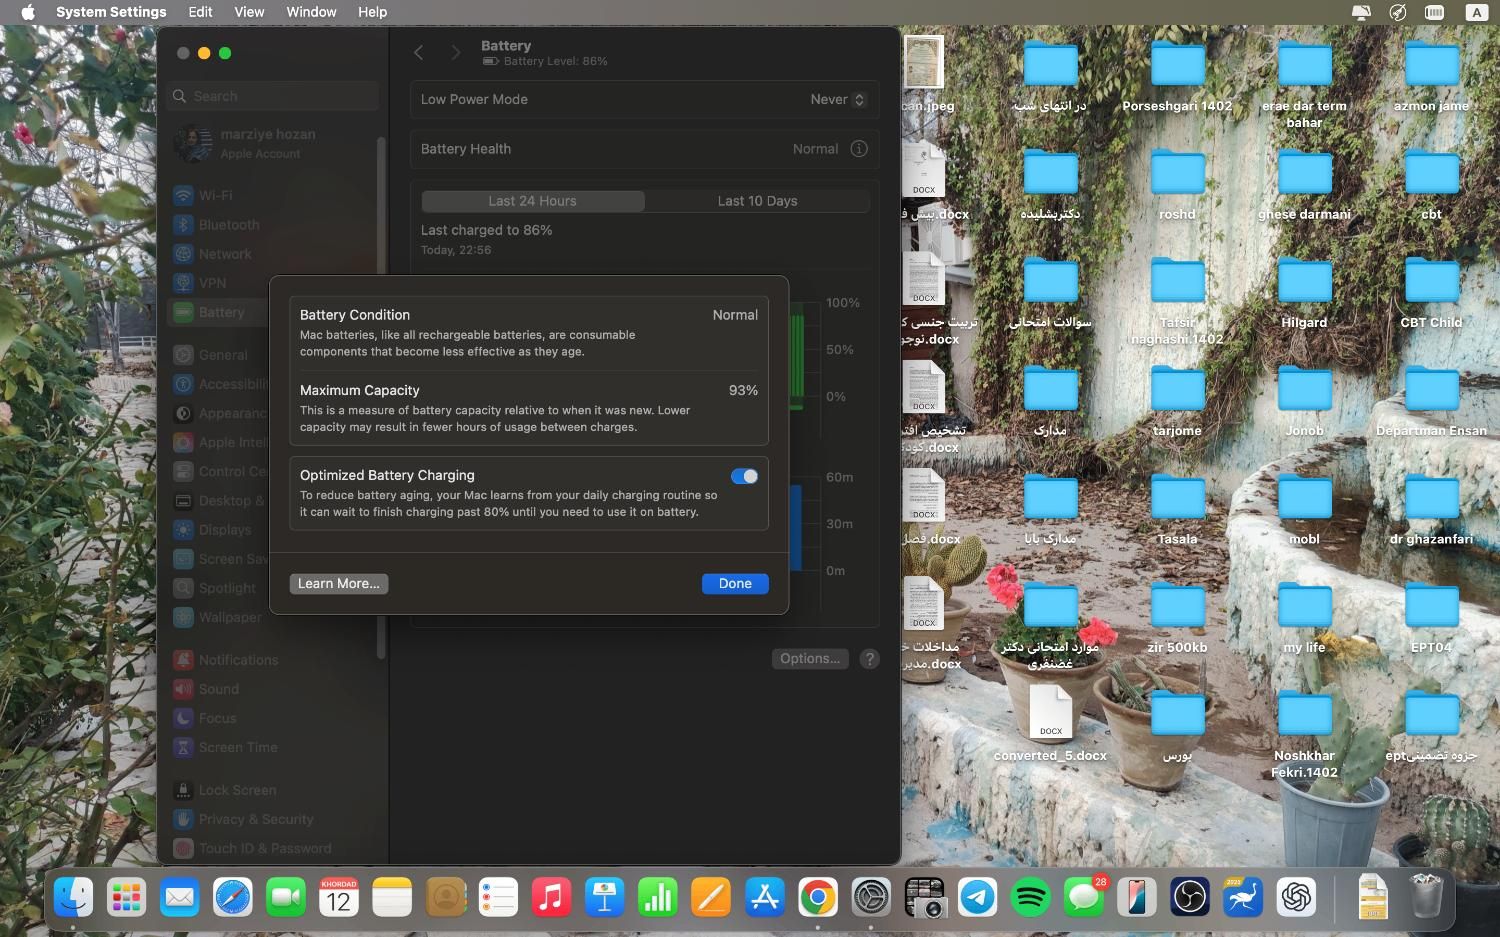
Task: Select the azmon jame desktop folder
Action: pyautogui.click(x=1431, y=76)
